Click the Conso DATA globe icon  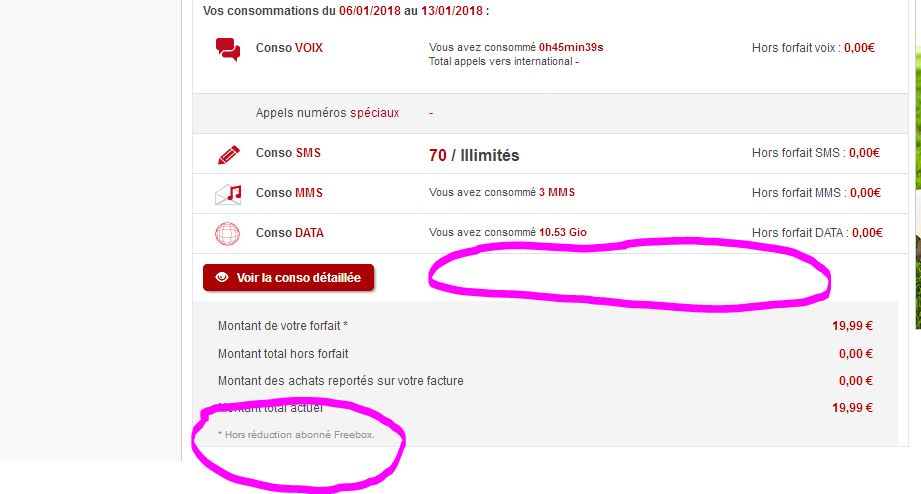click(x=227, y=234)
